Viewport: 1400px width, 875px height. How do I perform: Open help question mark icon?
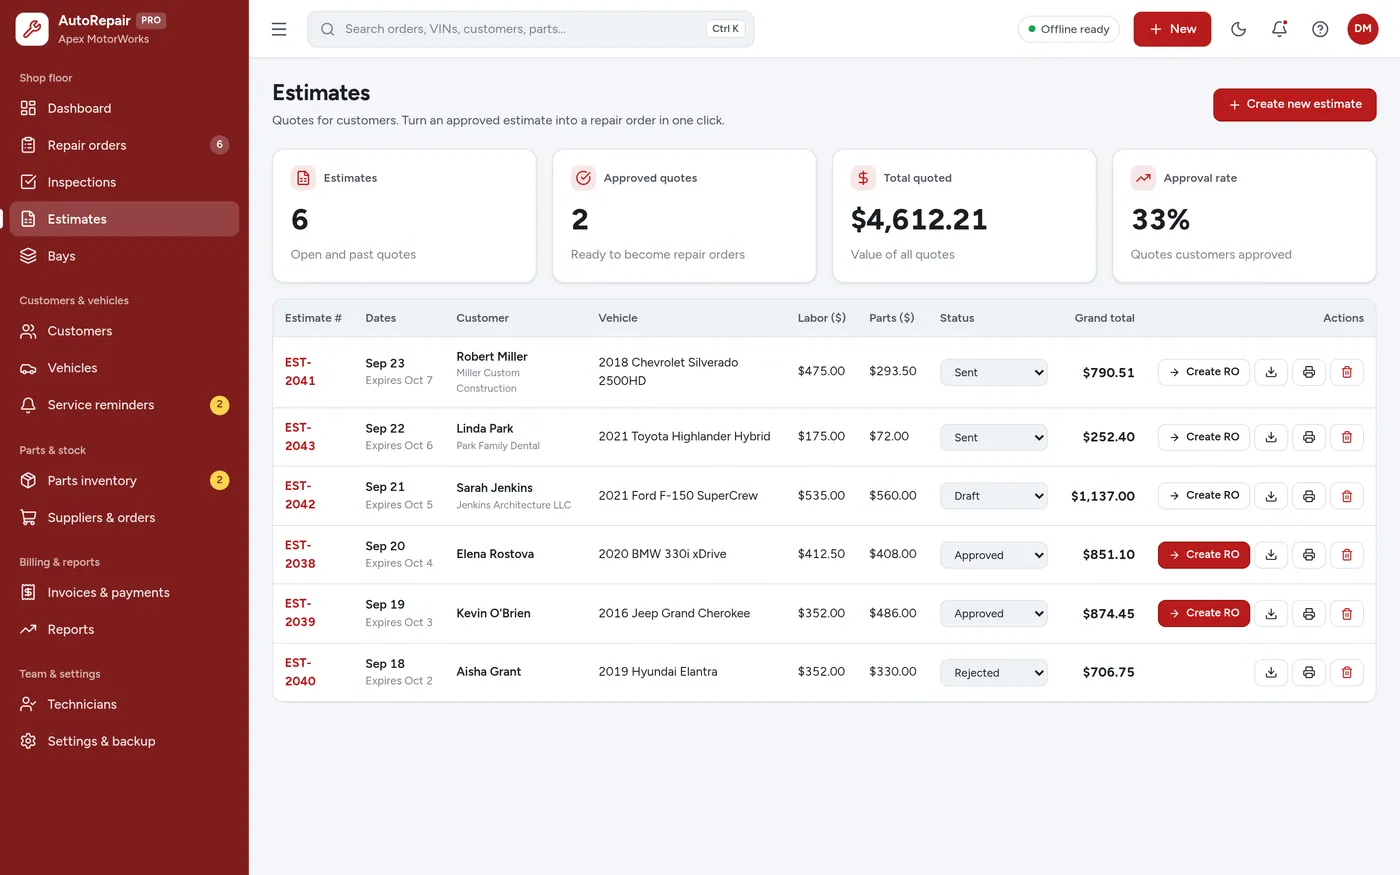click(x=1320, y=29)
